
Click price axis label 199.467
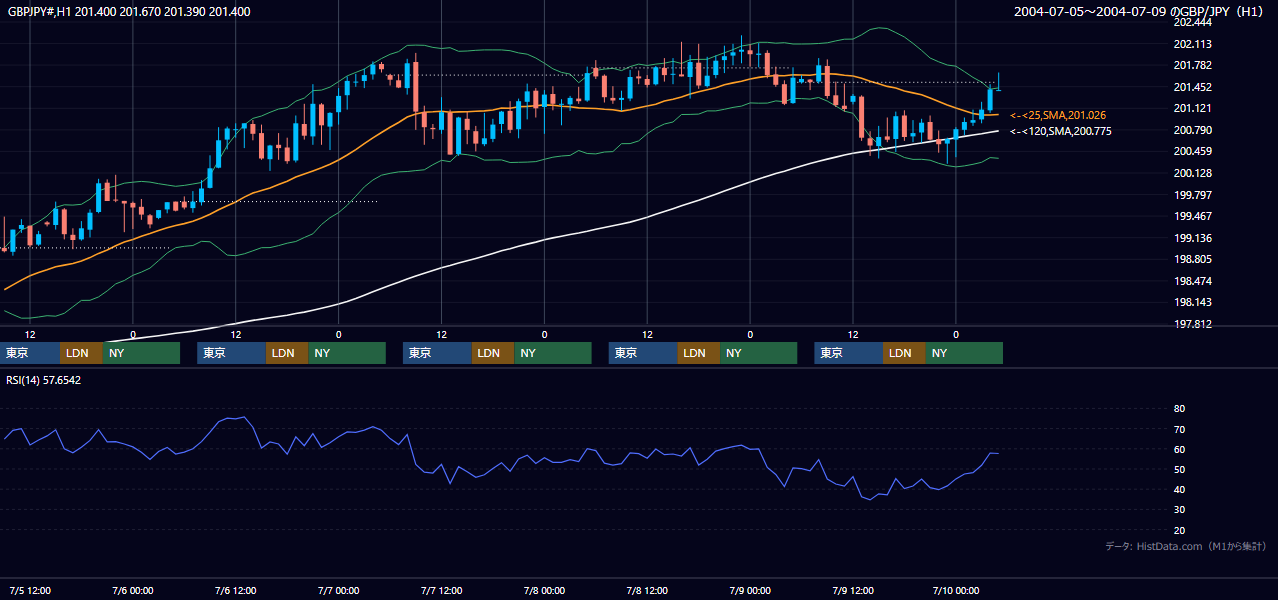coord(1192,216)
